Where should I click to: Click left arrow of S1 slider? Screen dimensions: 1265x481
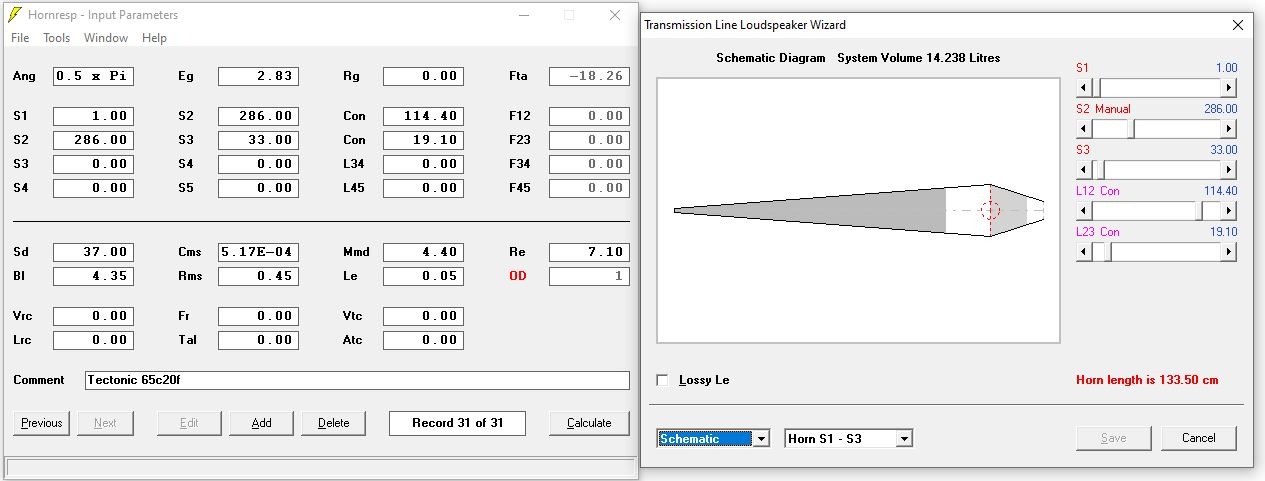1083,88
